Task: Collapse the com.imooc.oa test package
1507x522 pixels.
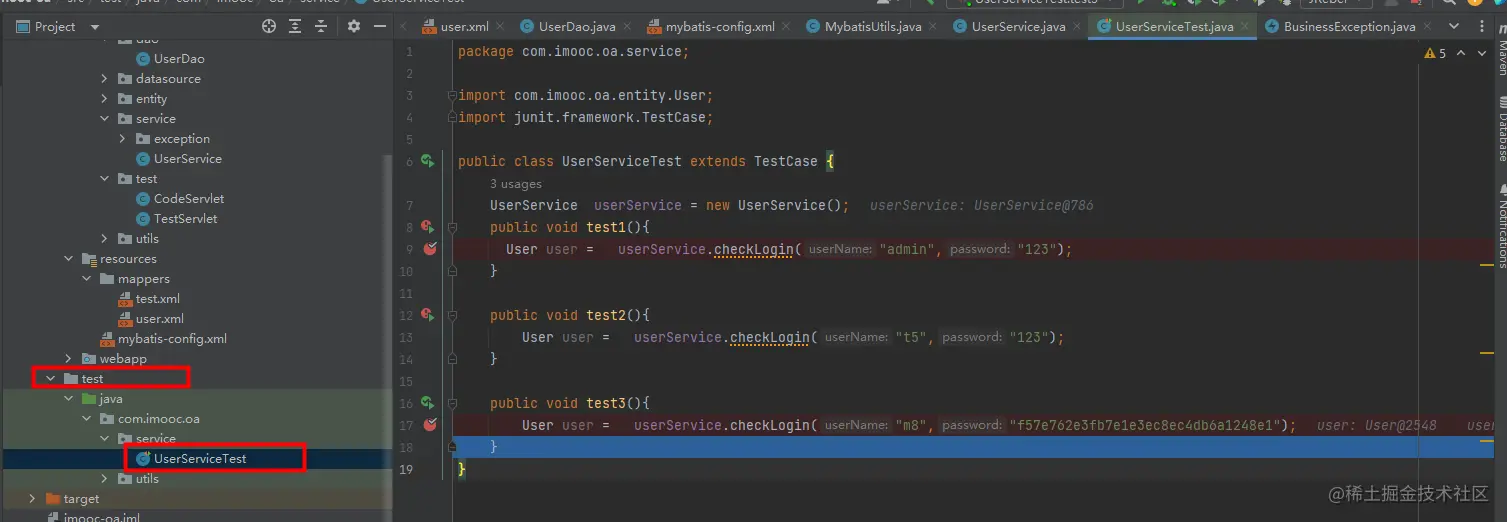Action: tap(87, 419)
